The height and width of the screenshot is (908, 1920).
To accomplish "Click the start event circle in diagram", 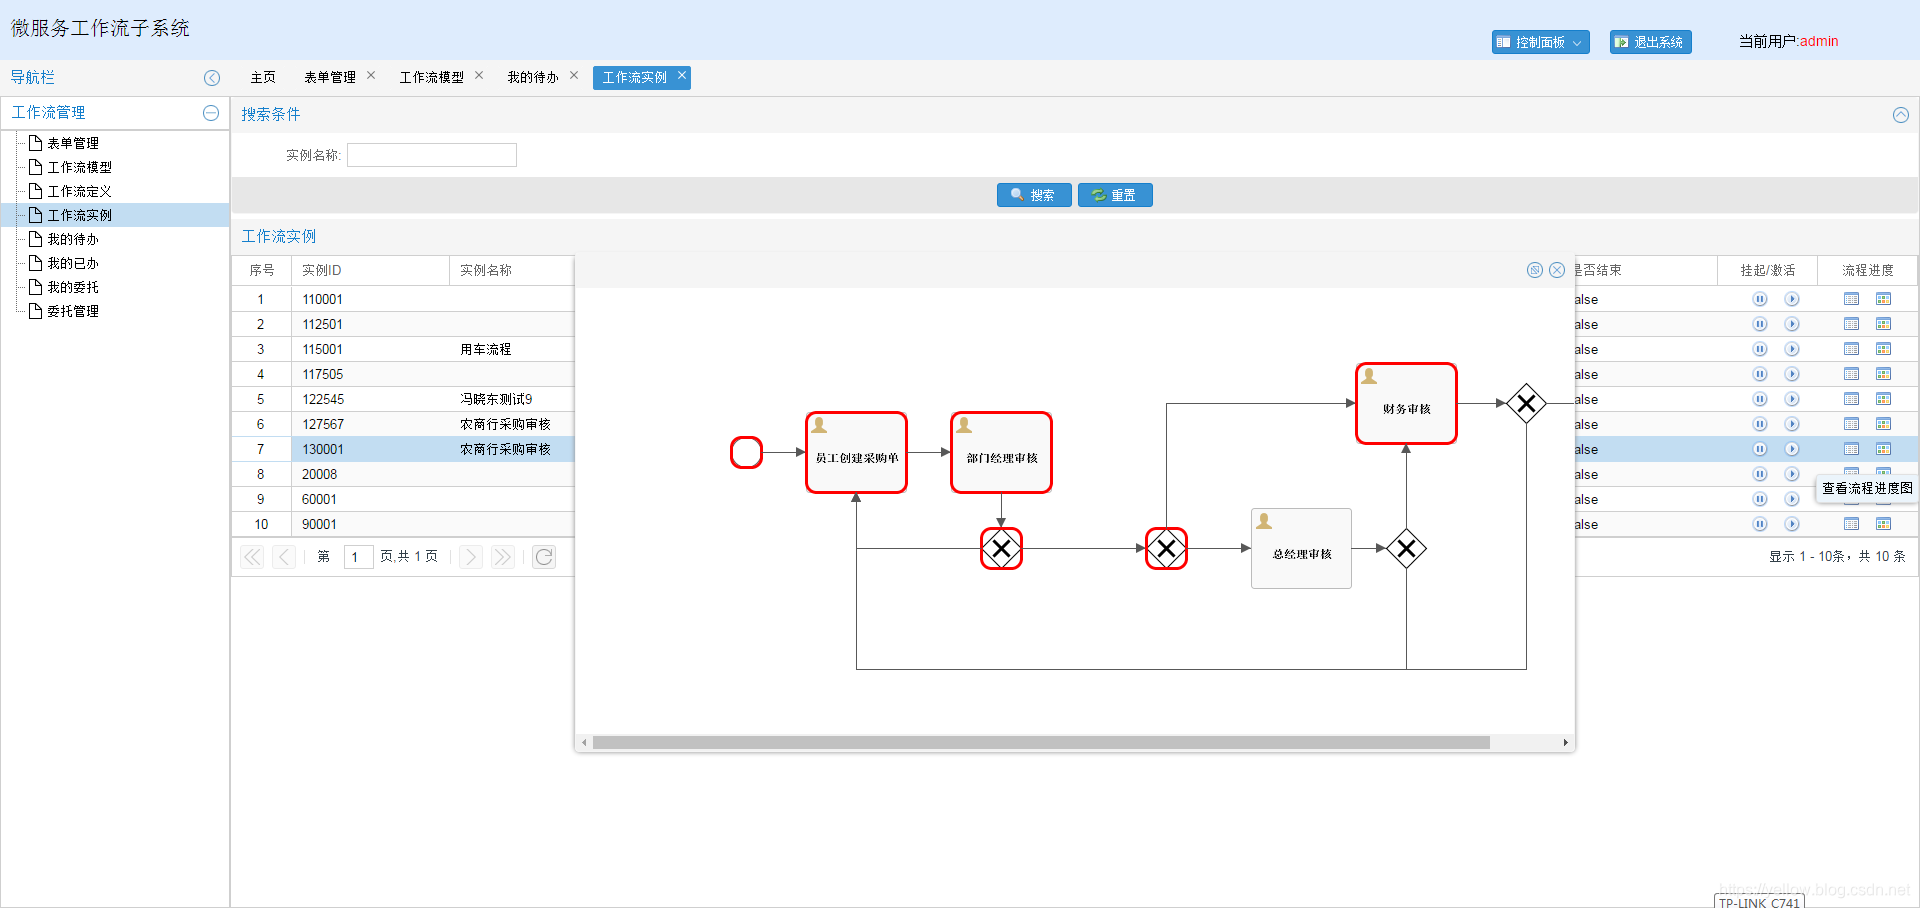I will click(746, 453).
